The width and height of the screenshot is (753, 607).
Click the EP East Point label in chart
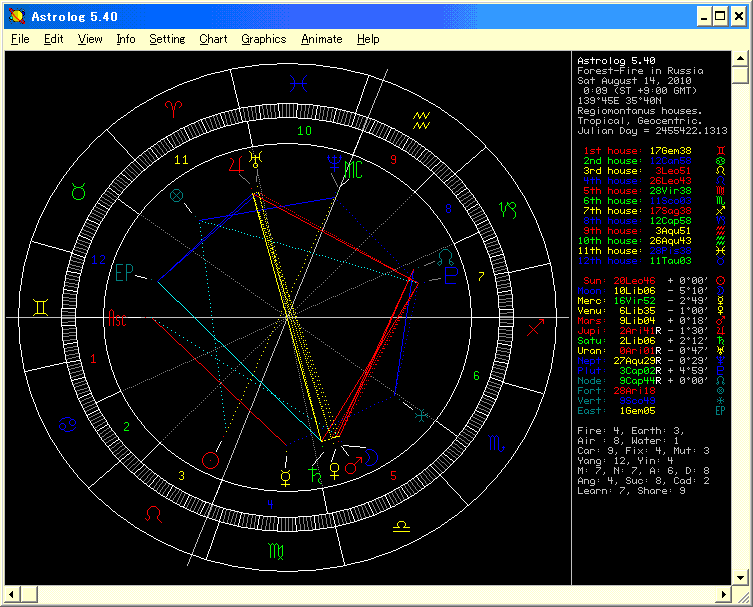(124, 272)
